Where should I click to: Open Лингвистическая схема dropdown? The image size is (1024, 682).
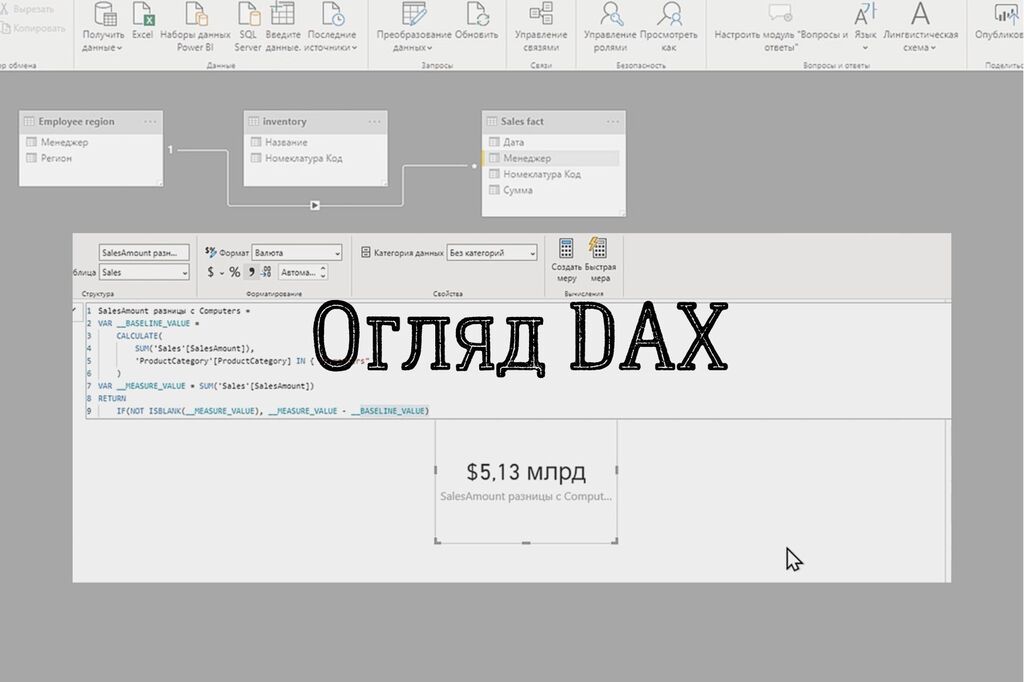(x=920, y=27)
